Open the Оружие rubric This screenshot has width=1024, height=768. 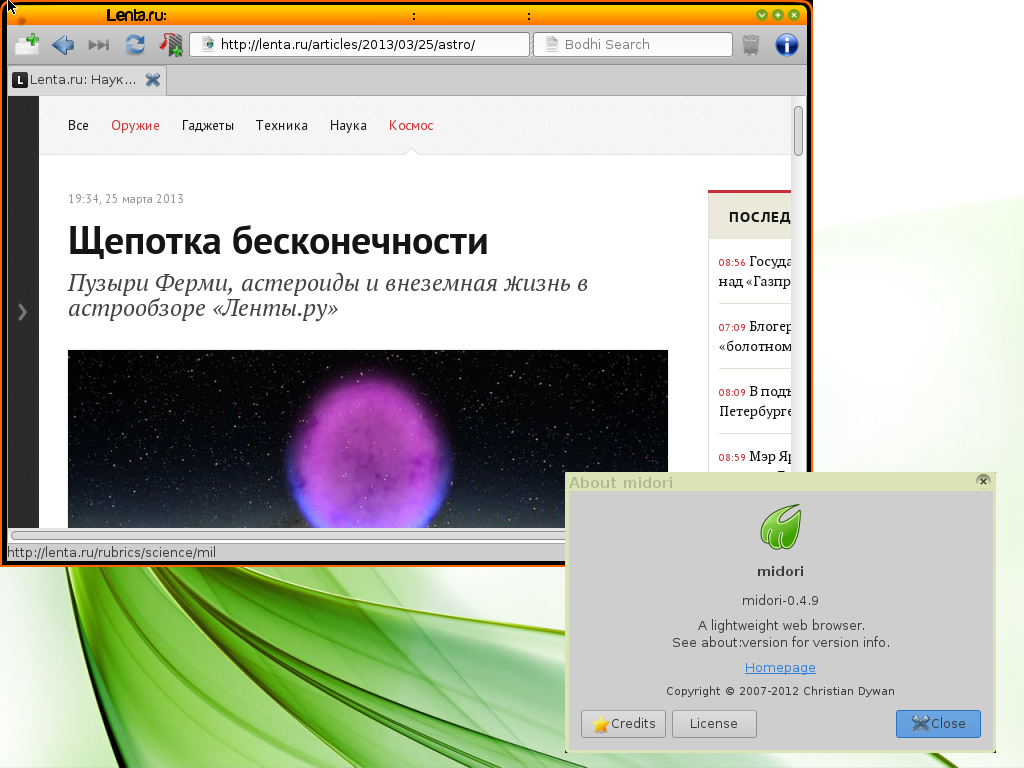tap(135, 125)
